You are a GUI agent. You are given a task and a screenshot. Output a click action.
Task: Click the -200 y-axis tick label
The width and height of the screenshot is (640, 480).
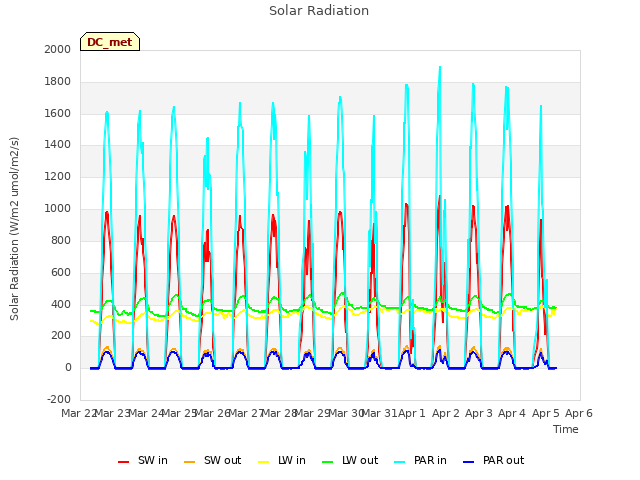tap(59, 399)
